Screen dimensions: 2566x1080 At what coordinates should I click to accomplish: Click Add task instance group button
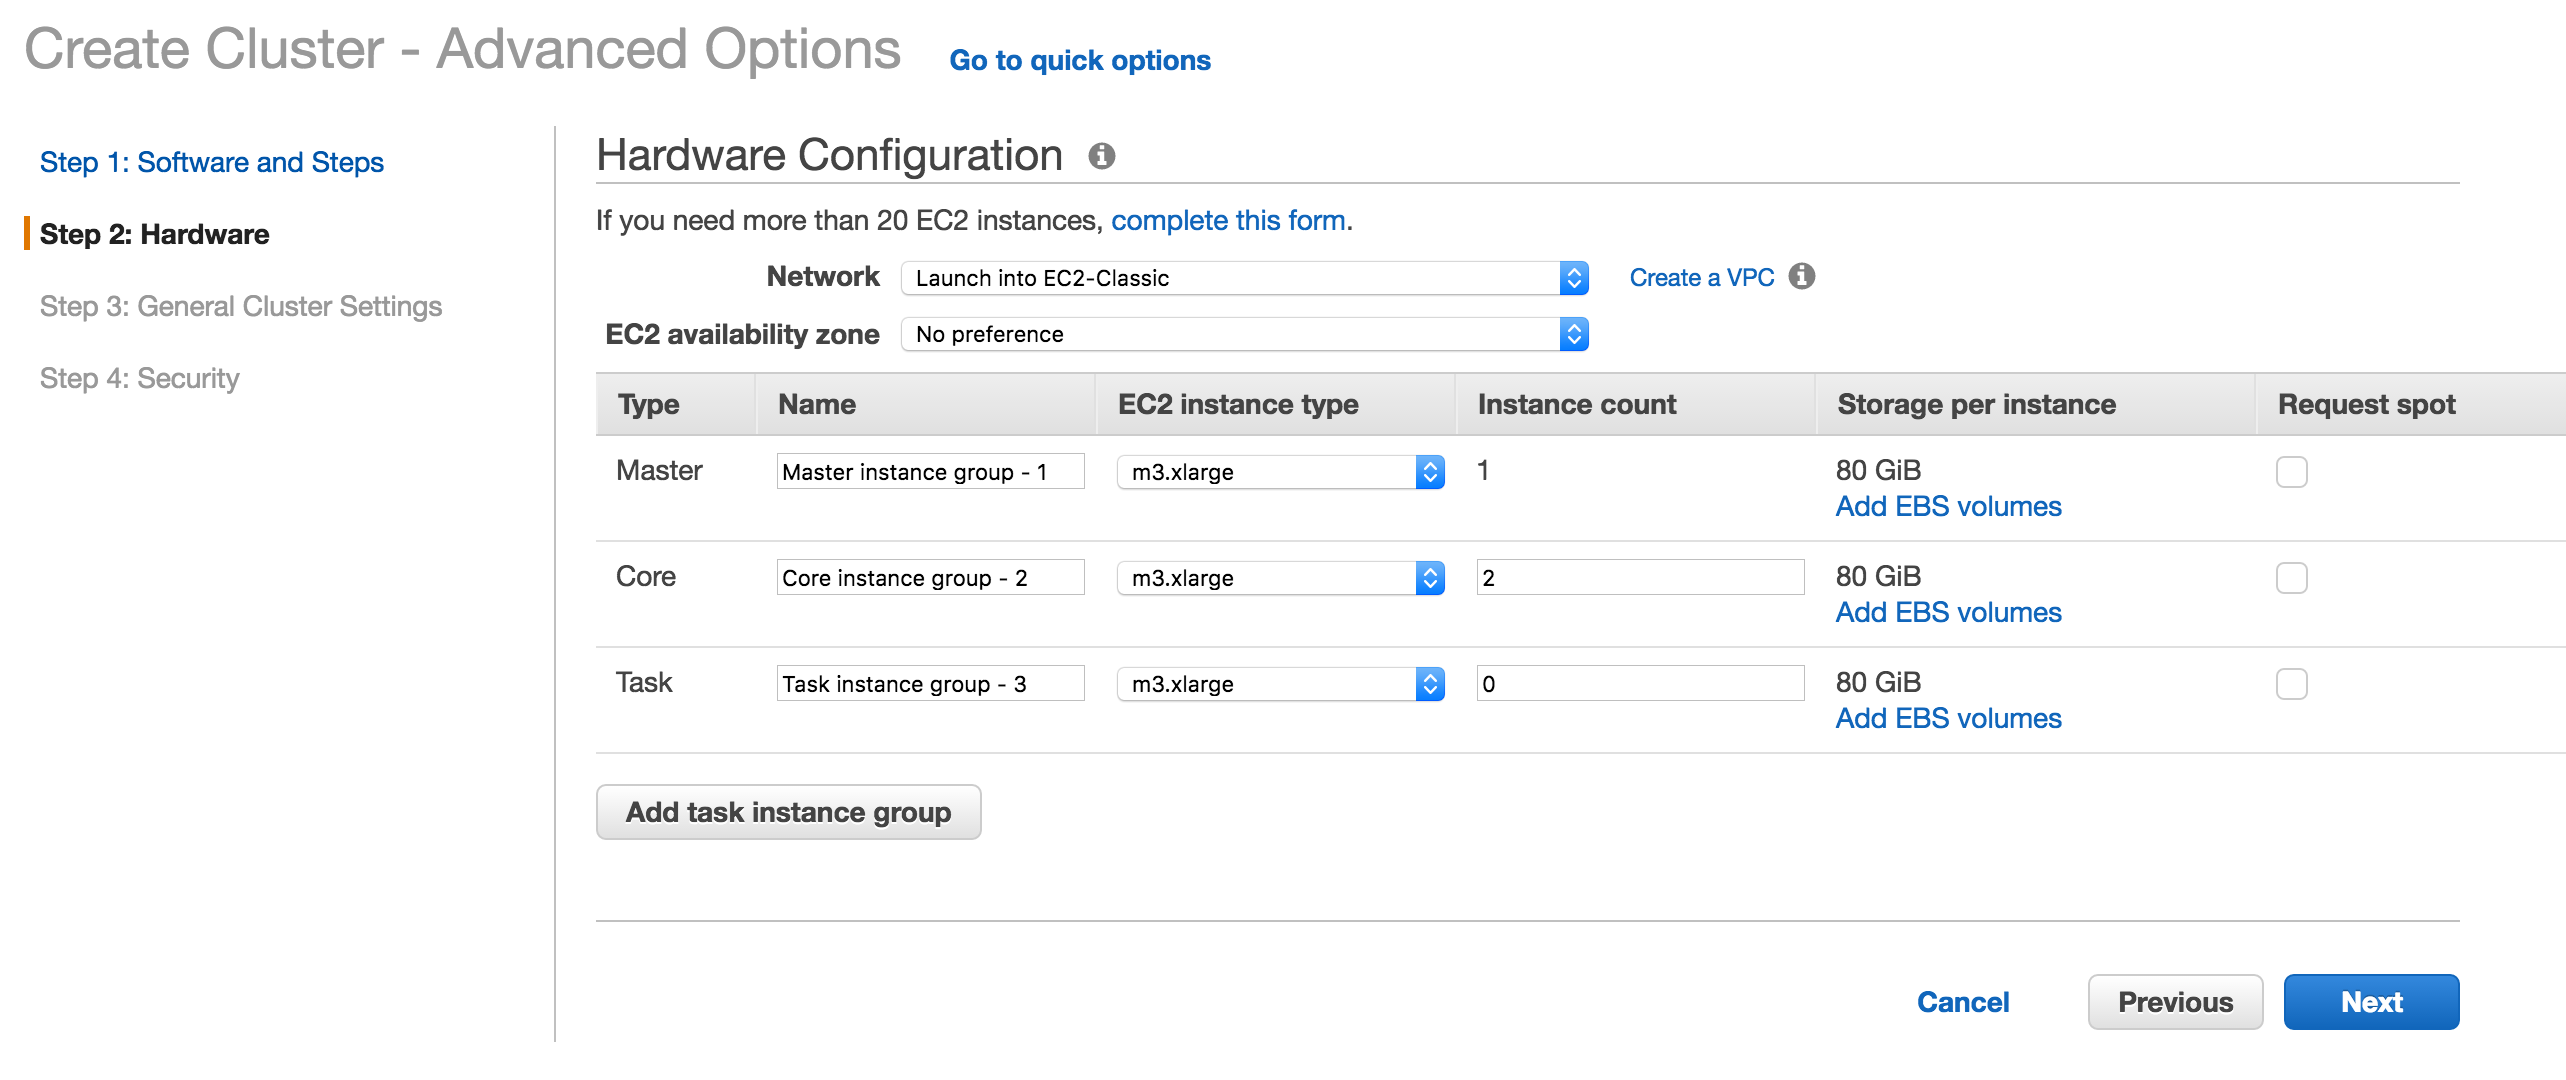(x=788, y=812)
